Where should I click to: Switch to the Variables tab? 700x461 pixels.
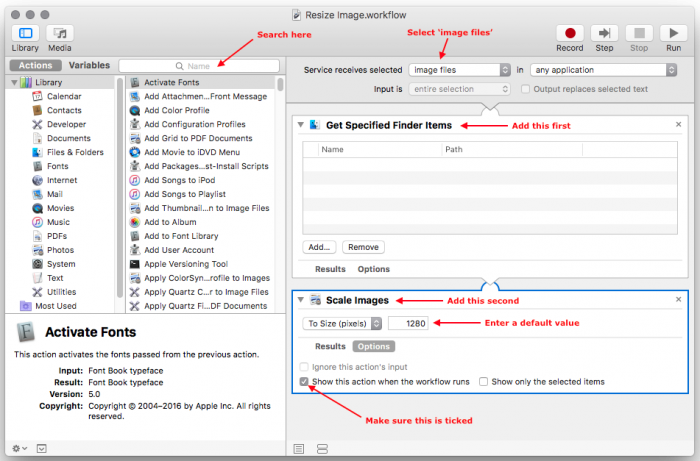89,65
